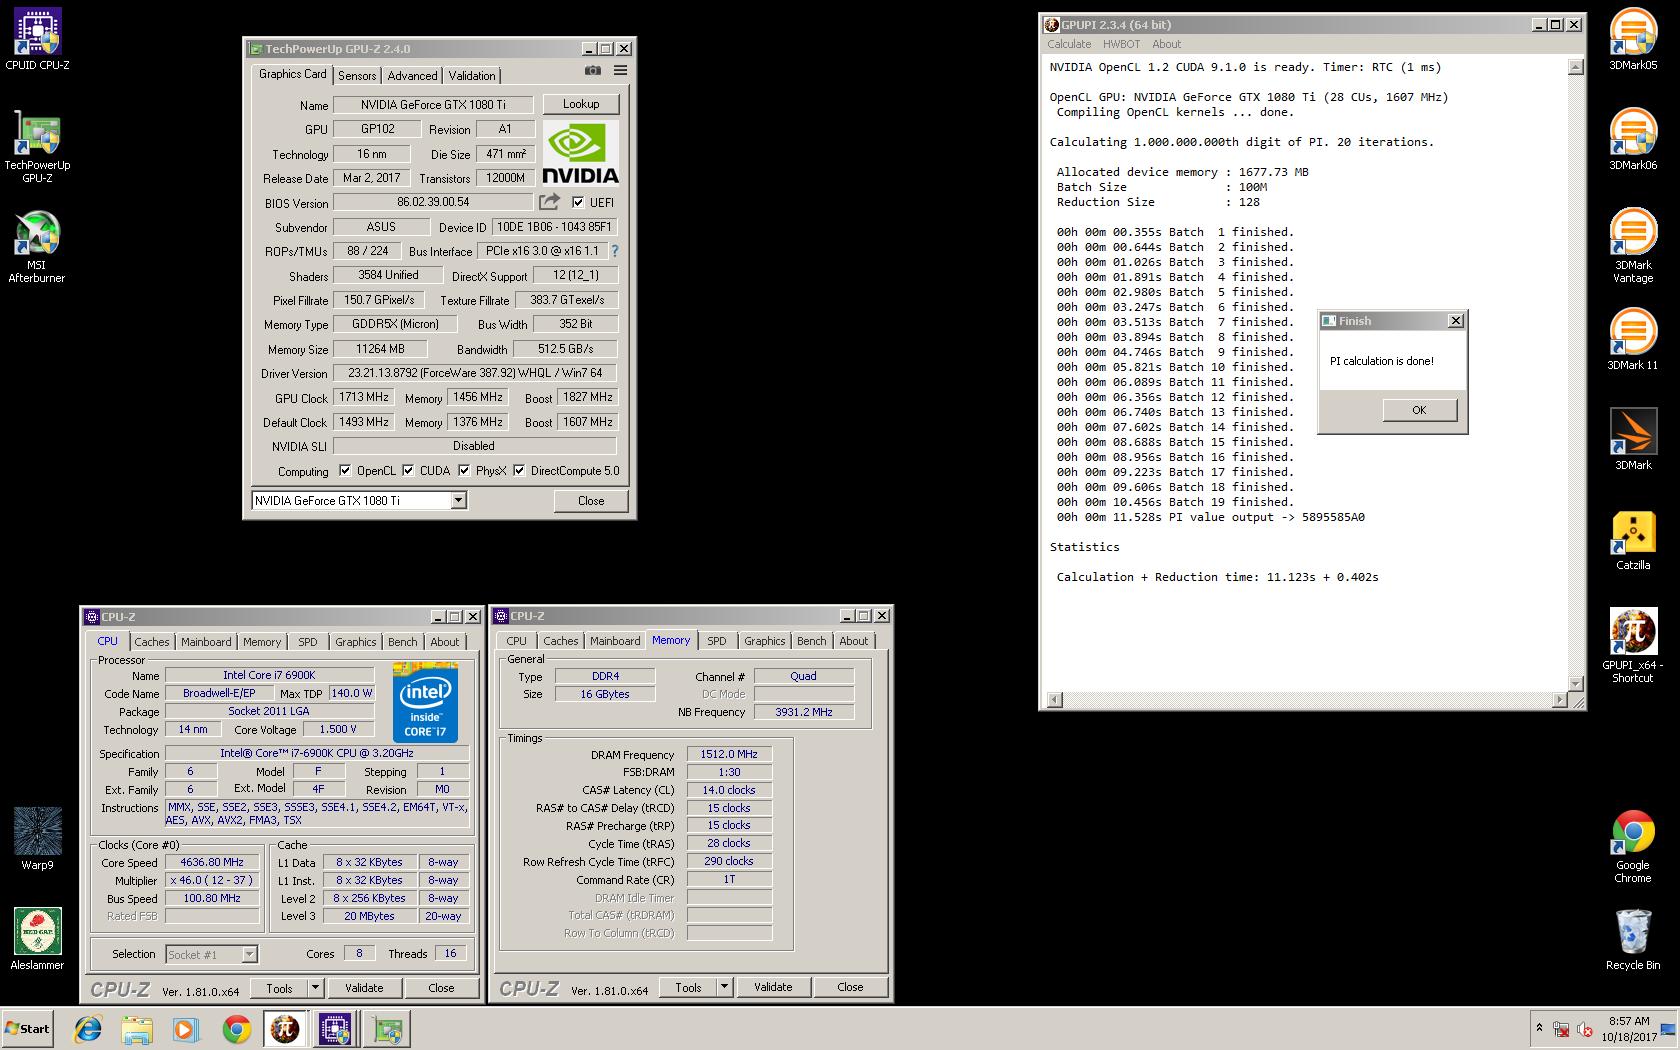The image size is (1680, 1050).
Task: Click Close button in Memory CPU-Z window
Action: coord(850,987)
